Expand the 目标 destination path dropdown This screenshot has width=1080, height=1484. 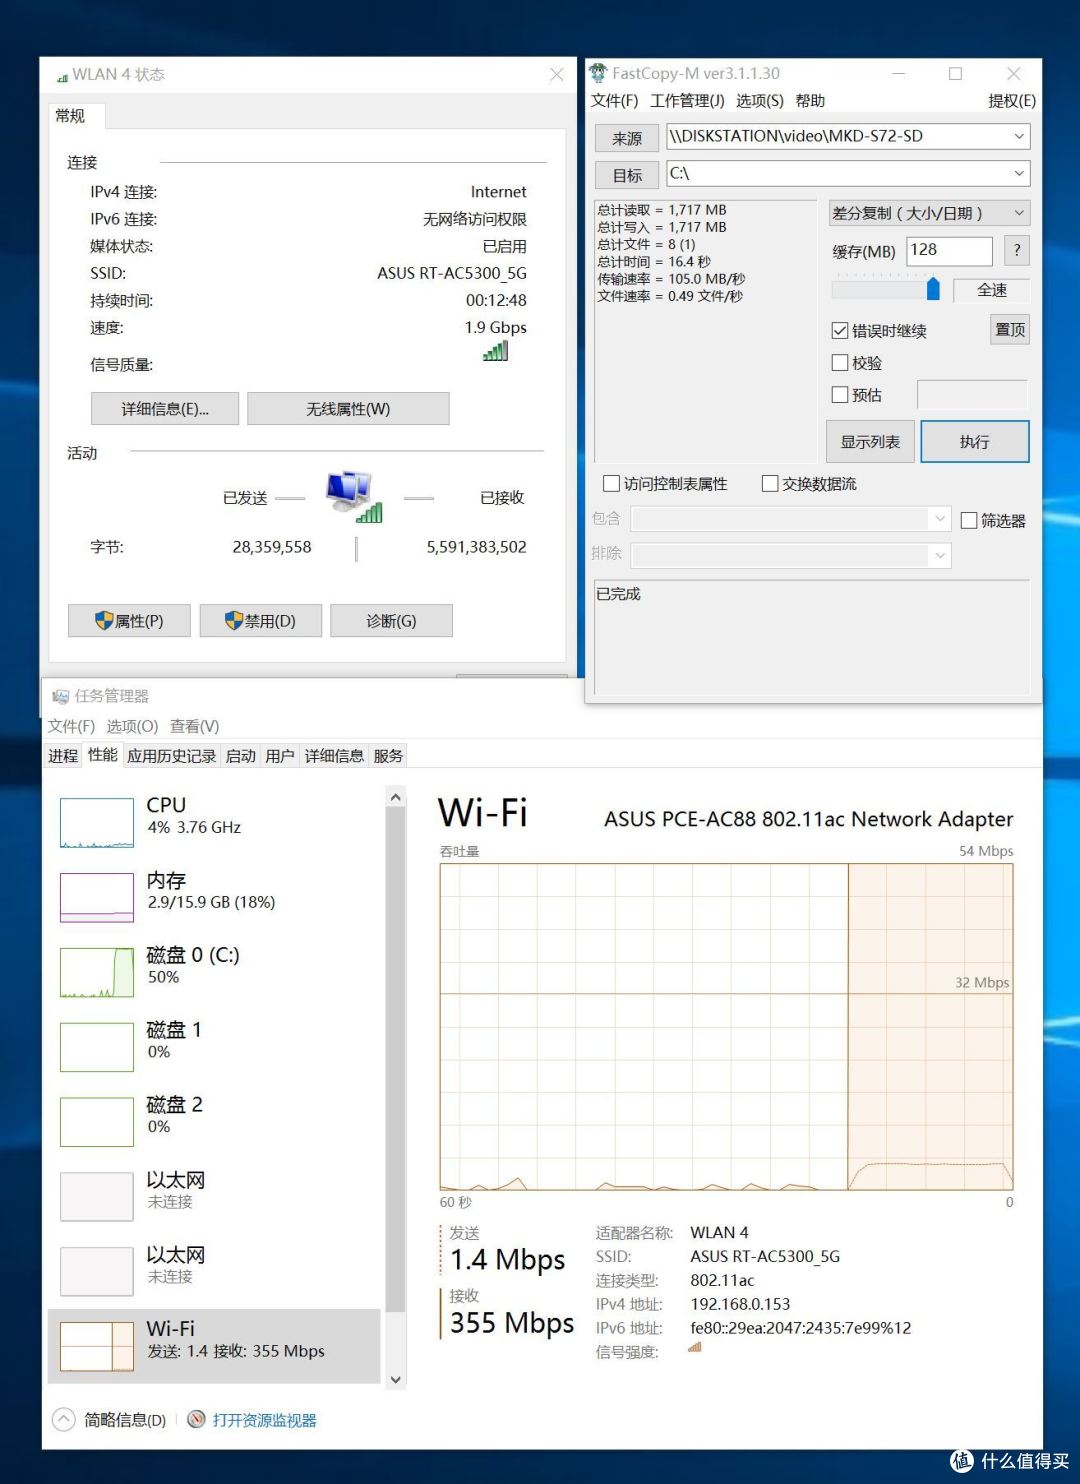(1019, 173)
